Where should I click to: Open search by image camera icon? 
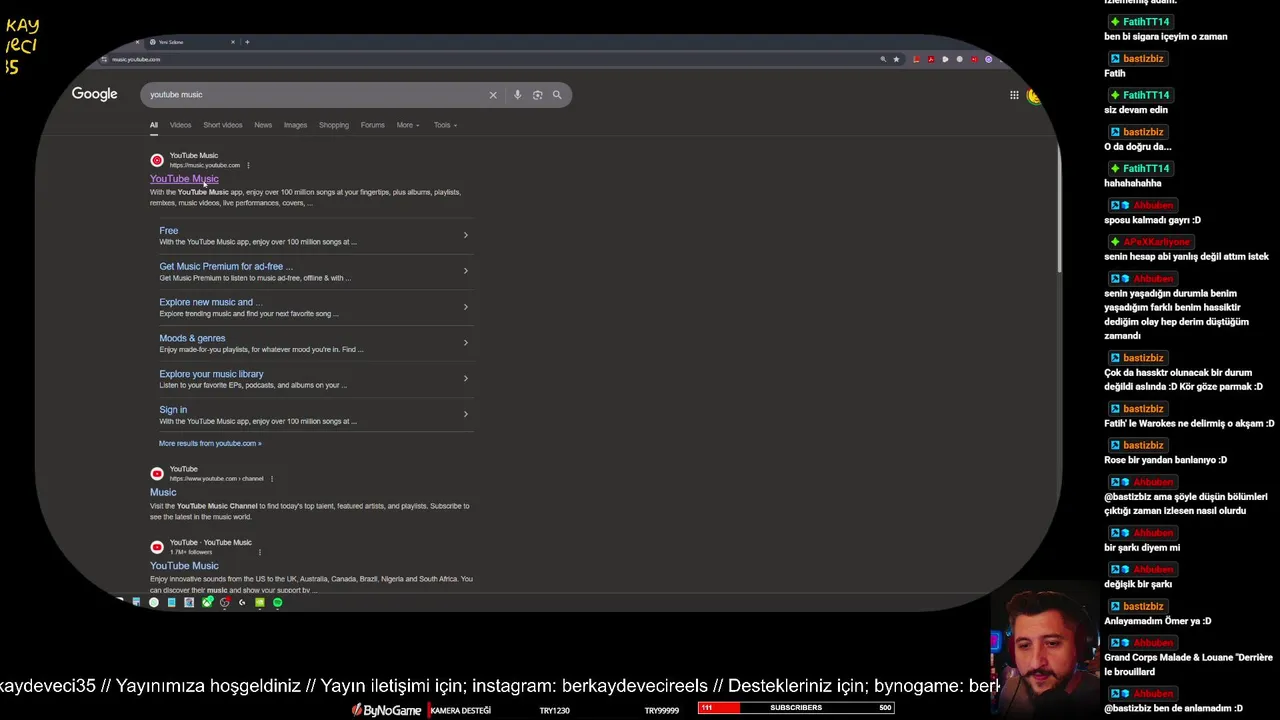[537, 95]
